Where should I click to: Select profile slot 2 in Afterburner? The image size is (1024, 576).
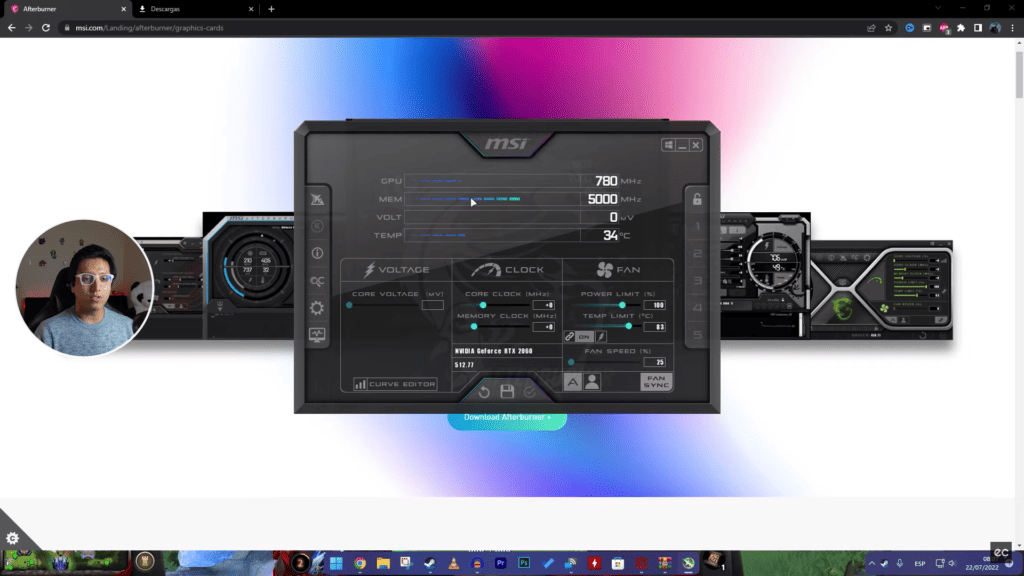point(697,253)
